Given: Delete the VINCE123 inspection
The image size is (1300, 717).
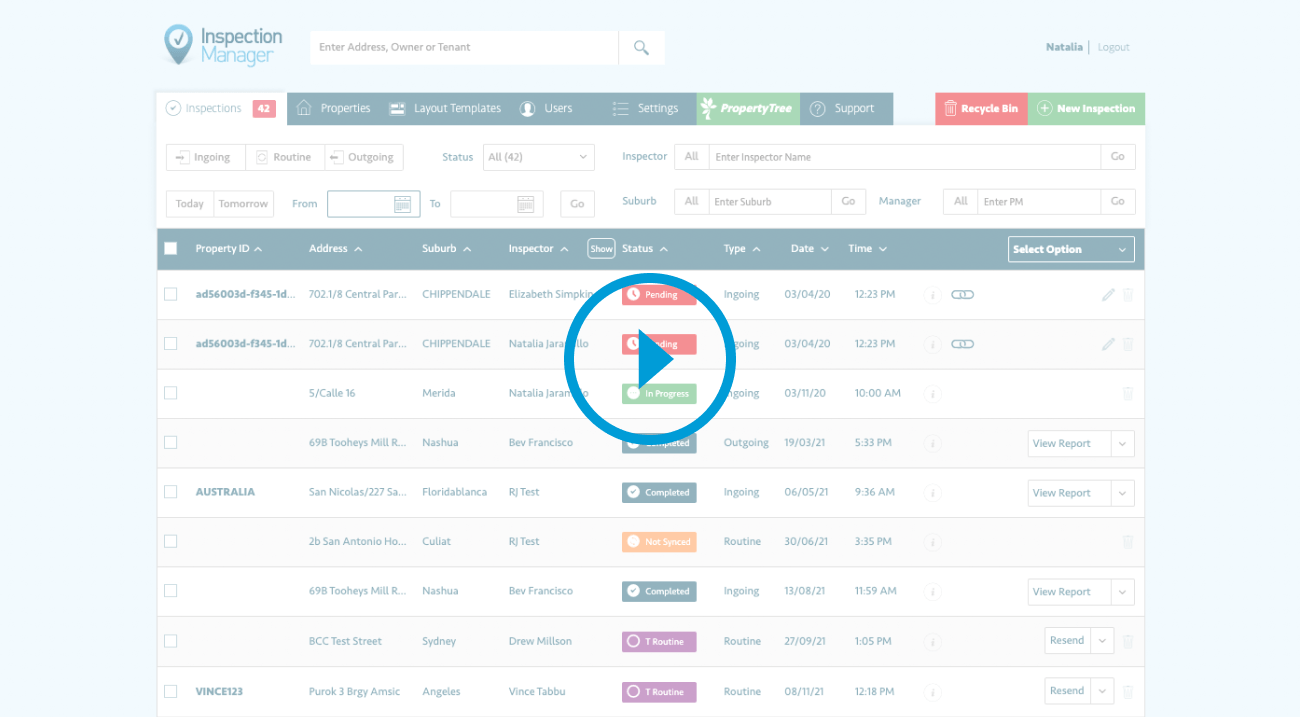Looking at the screenshot, I should tap(1128, 692).
